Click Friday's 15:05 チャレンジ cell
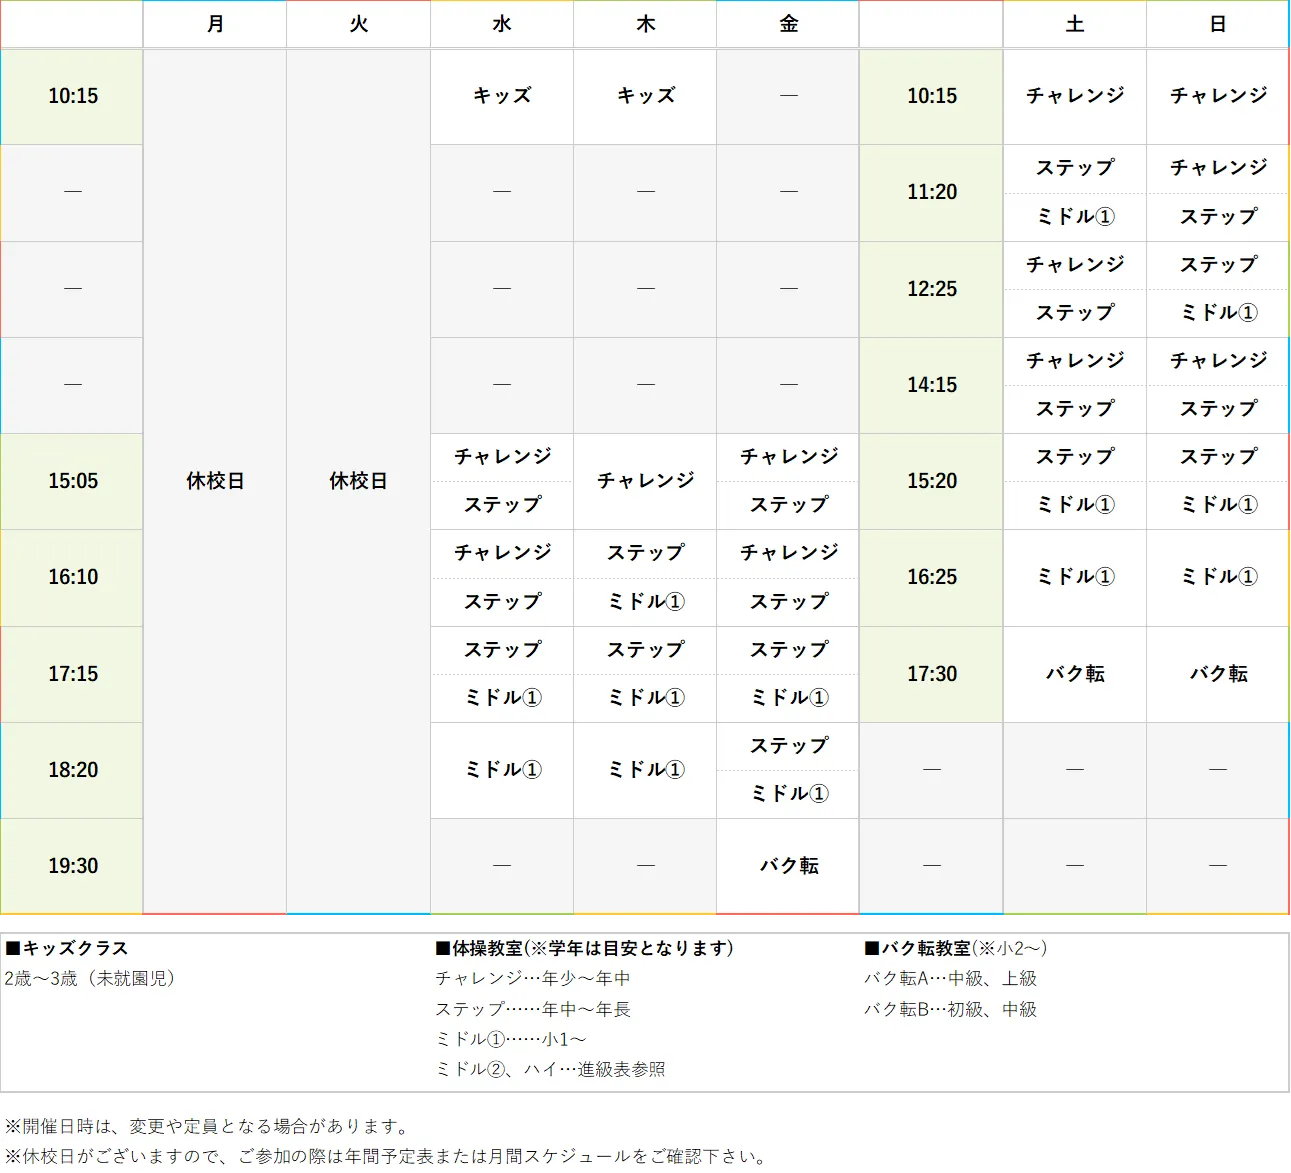 click(787, 457)
